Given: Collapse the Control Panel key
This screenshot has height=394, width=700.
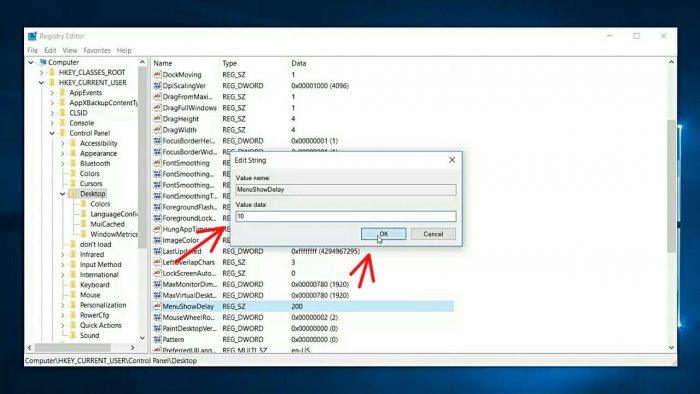Looking at the screenshot, I should coord(52,133).
